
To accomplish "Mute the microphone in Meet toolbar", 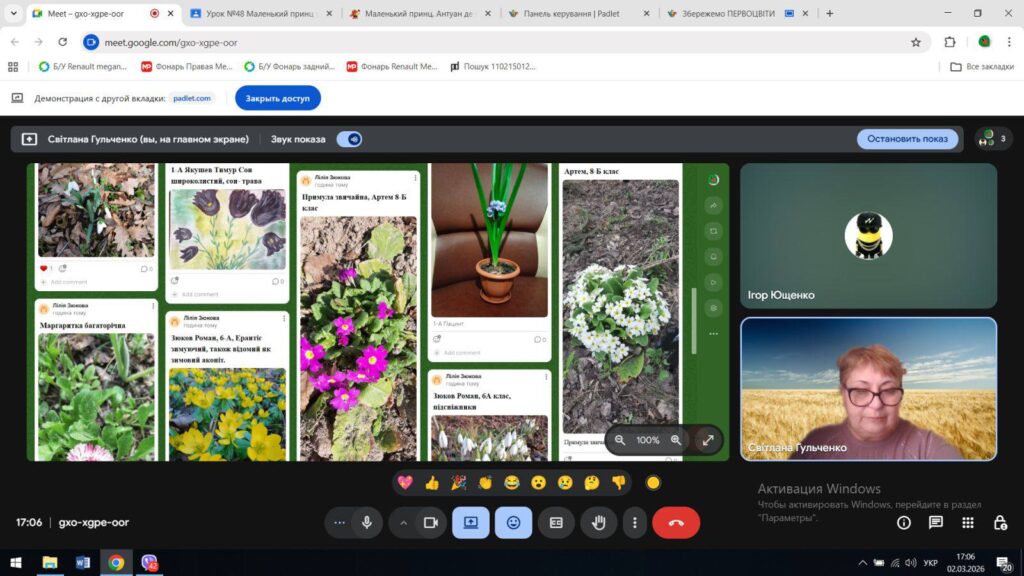I will click(x=367, y=522).
